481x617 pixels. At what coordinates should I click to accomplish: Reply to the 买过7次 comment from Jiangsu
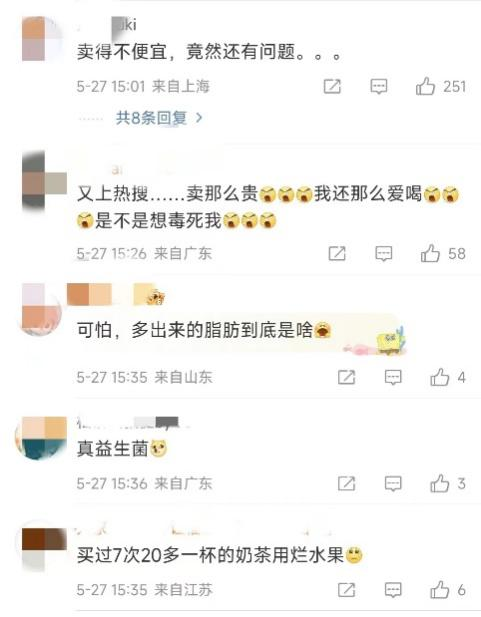pos(393,590)
